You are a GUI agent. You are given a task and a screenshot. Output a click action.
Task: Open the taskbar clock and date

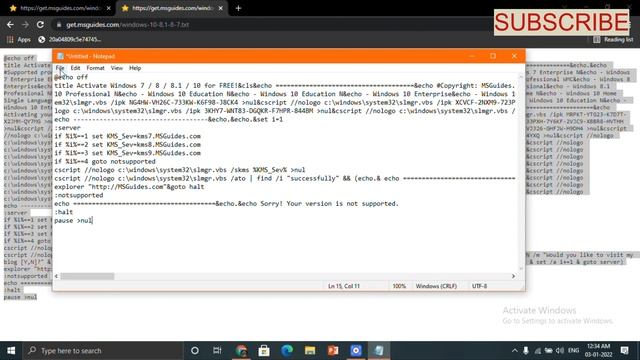598,351
